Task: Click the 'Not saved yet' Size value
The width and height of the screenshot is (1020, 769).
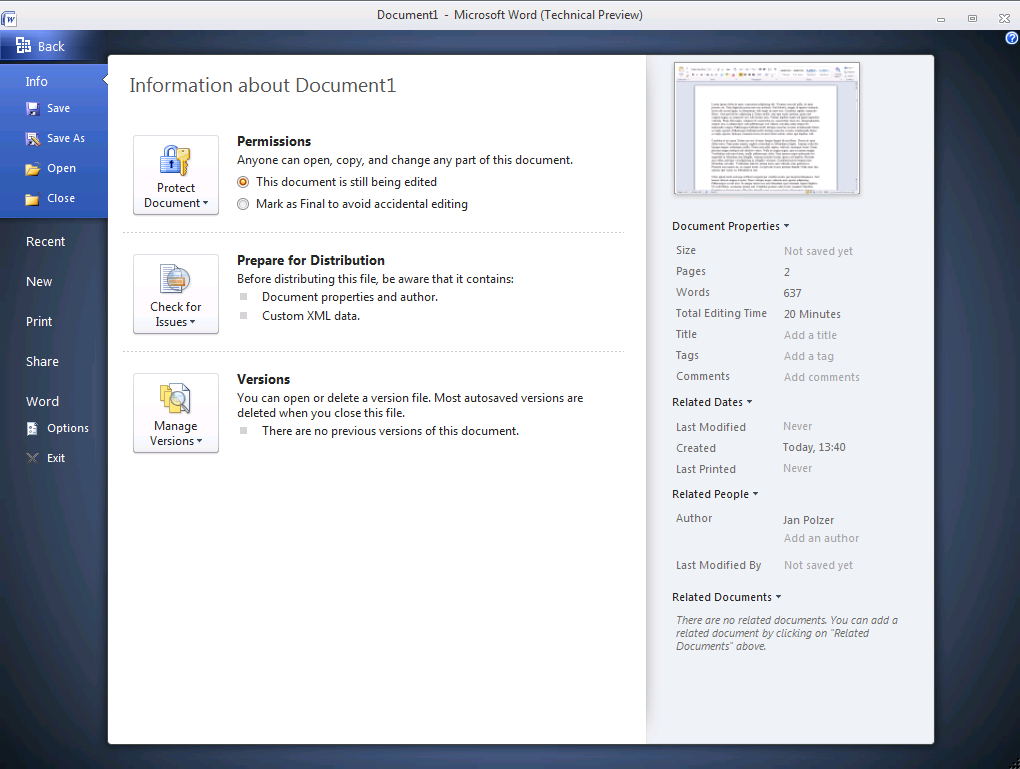Action: (x=818, y=251)
